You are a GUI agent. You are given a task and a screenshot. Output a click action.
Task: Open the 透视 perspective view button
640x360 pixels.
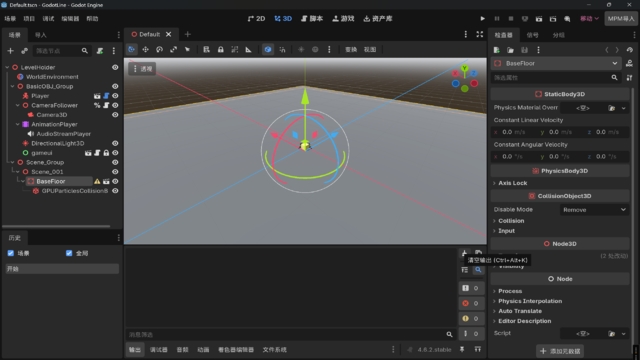point(142,69)
